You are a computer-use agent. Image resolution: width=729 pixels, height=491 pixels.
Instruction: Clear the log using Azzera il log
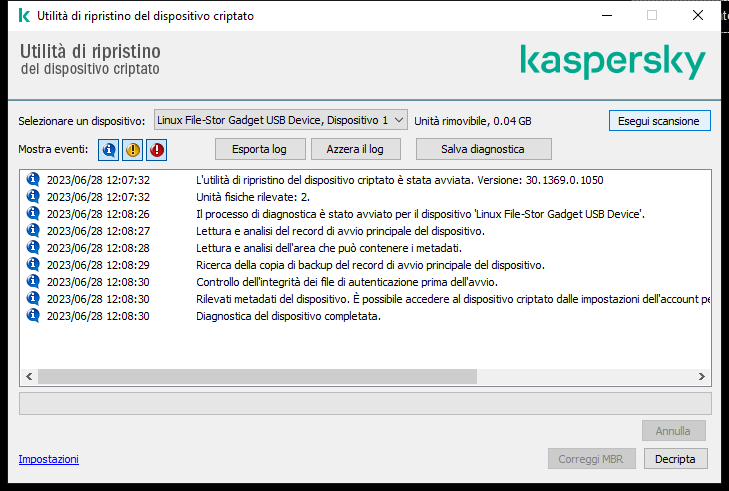355,149
